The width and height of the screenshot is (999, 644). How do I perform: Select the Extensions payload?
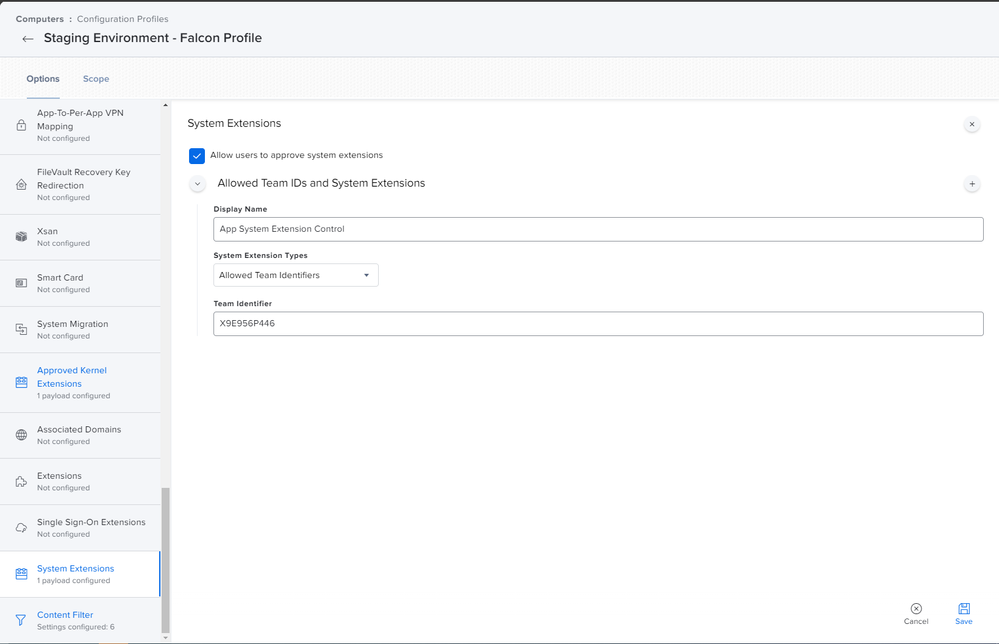pos(80,482)
